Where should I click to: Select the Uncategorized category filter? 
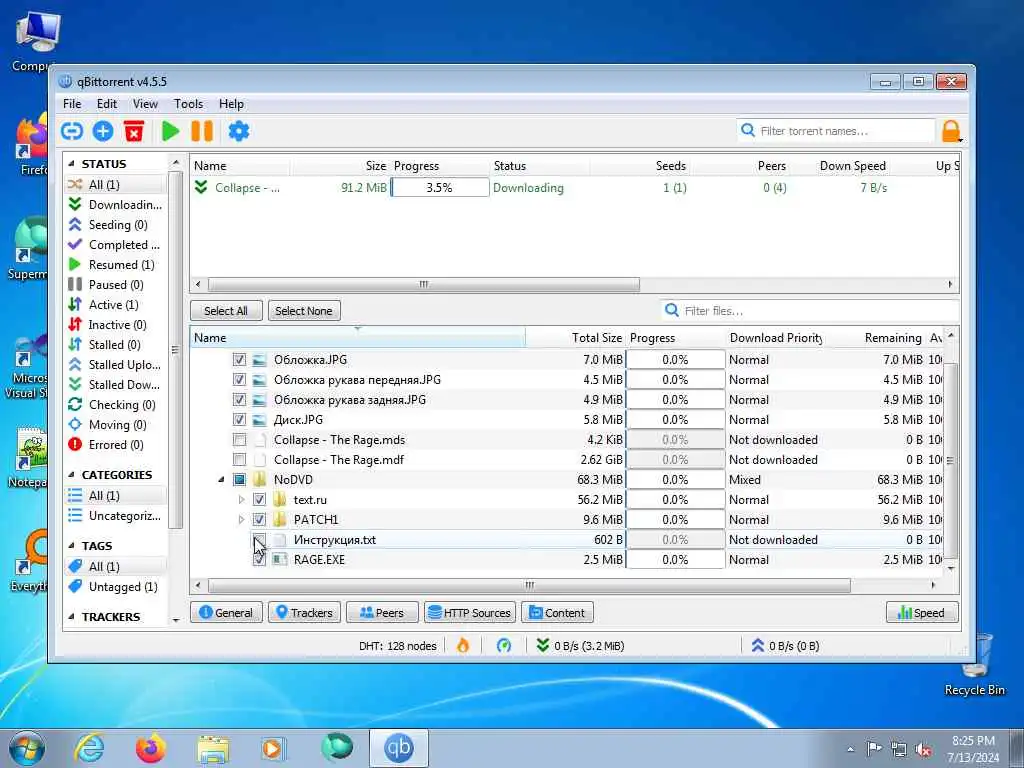point(115,516)
